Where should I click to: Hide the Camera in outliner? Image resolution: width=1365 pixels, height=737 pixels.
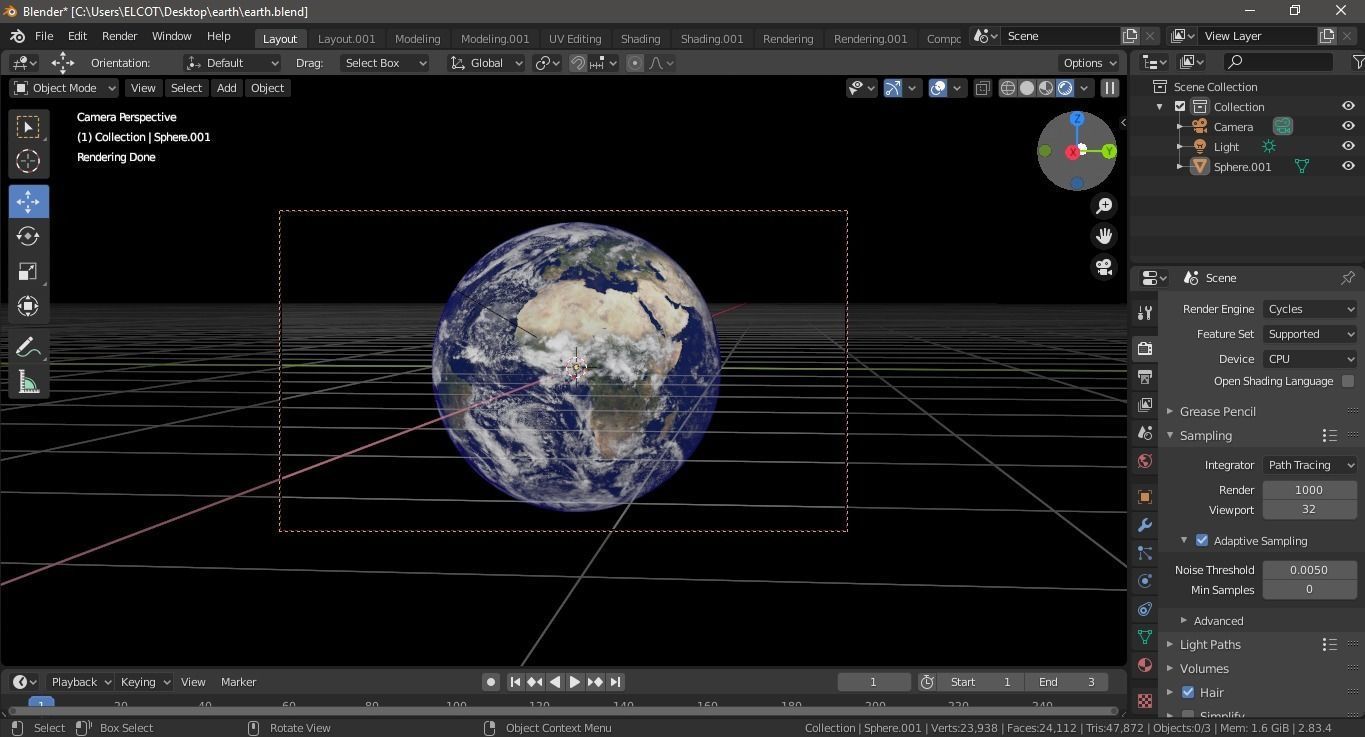(1348, 127)
